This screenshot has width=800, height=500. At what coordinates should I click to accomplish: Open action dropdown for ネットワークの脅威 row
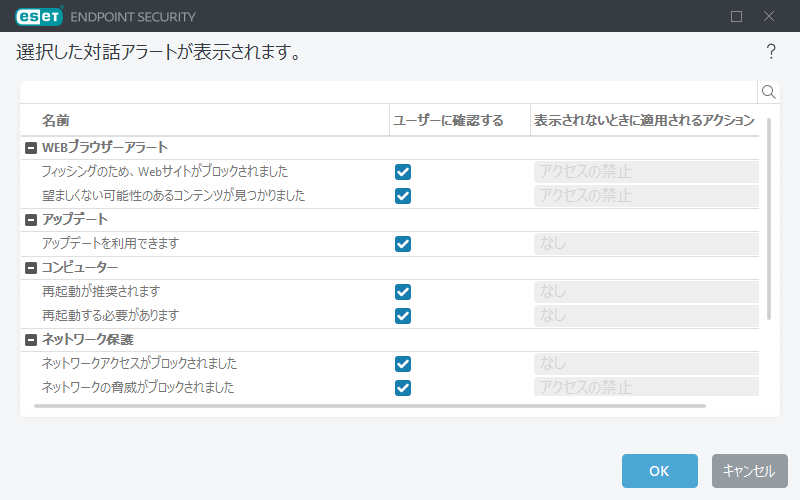(x=646, y=387)
